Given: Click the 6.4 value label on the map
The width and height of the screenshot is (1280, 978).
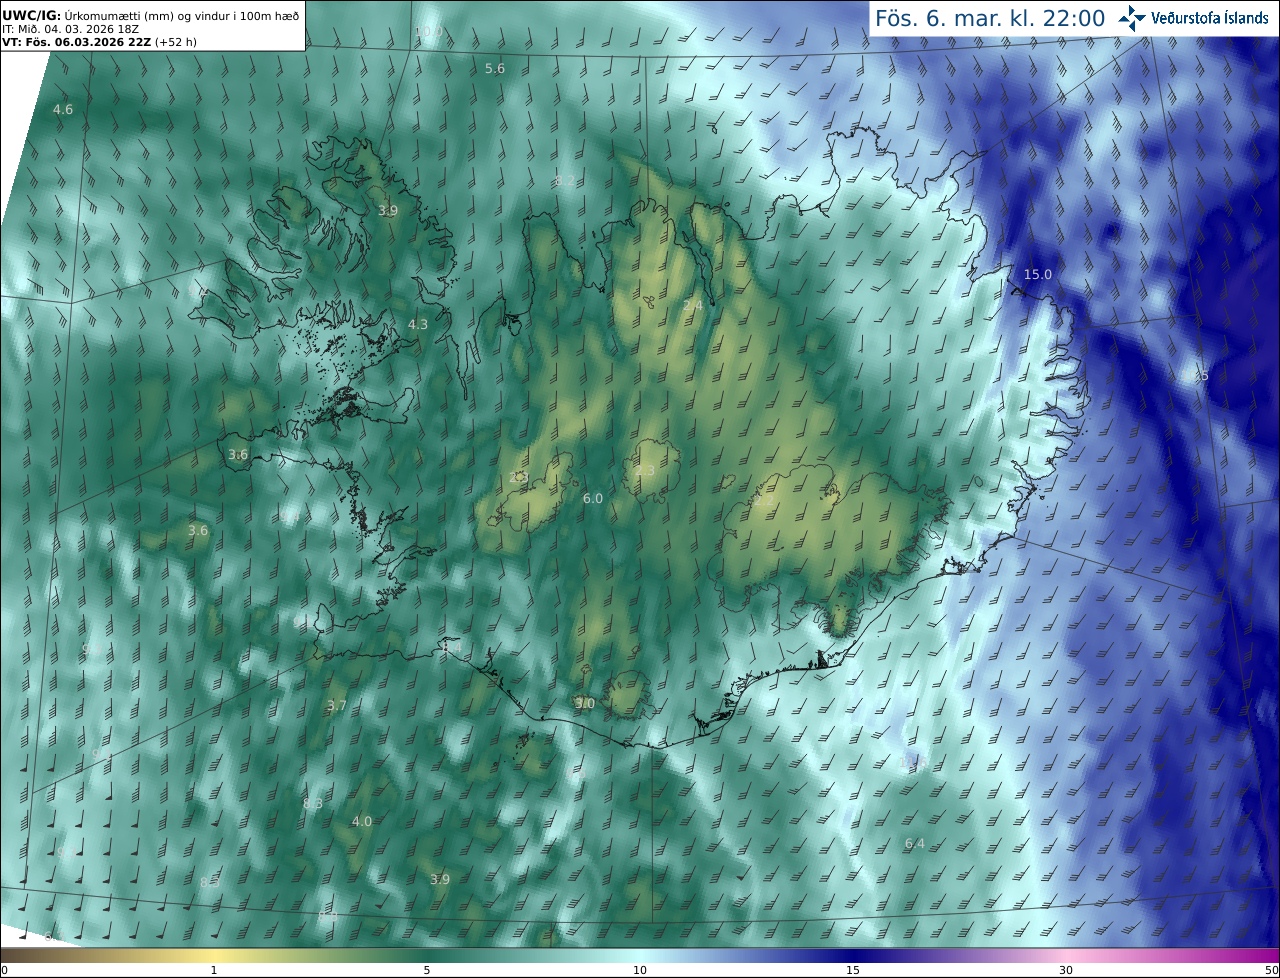Looking at the screenshot, I should click(x=915, y=844).
